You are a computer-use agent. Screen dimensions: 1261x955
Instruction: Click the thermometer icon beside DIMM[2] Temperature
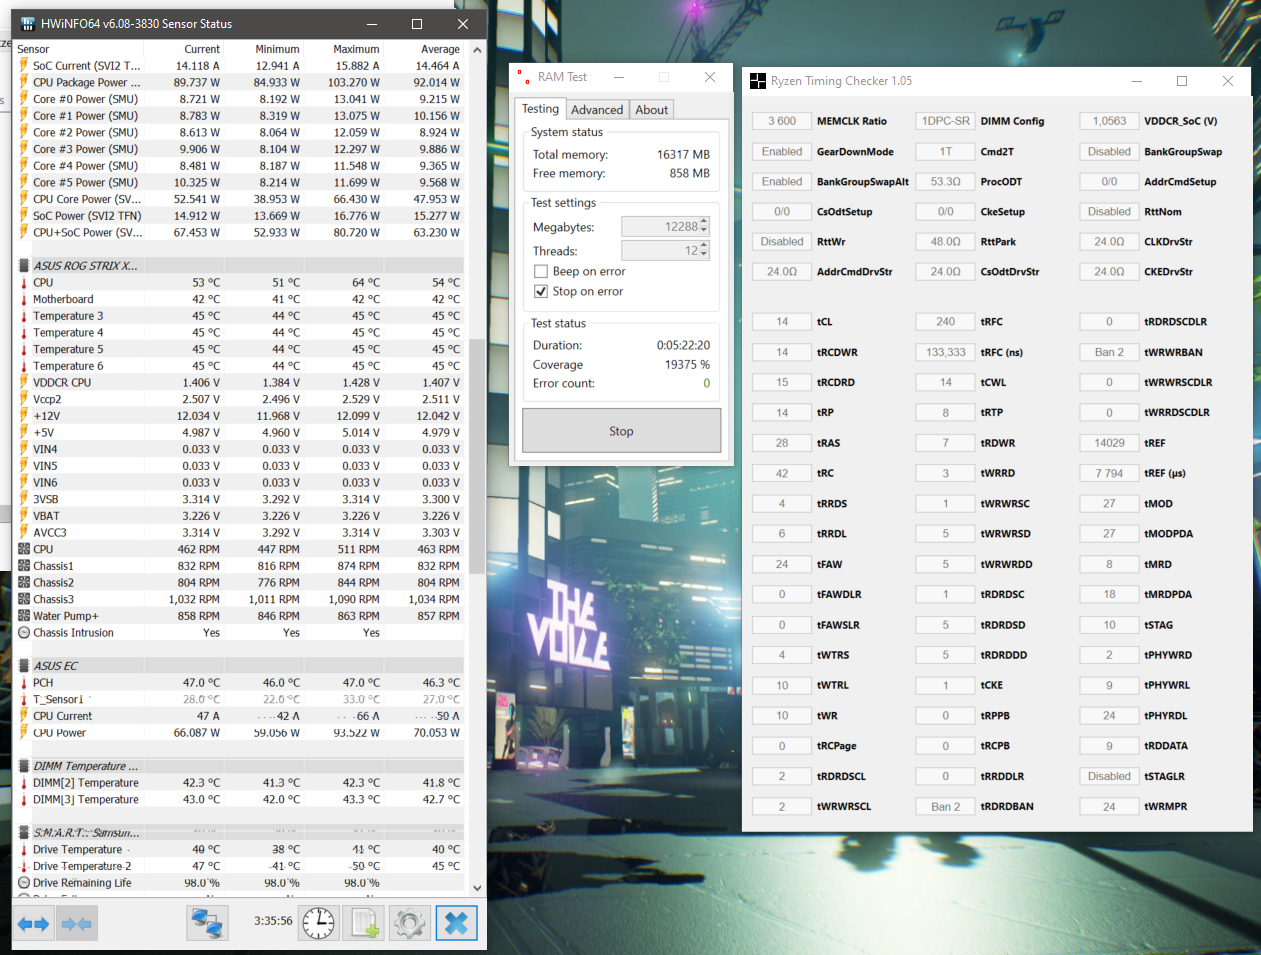pyautogui.click(x=24, y=783)
